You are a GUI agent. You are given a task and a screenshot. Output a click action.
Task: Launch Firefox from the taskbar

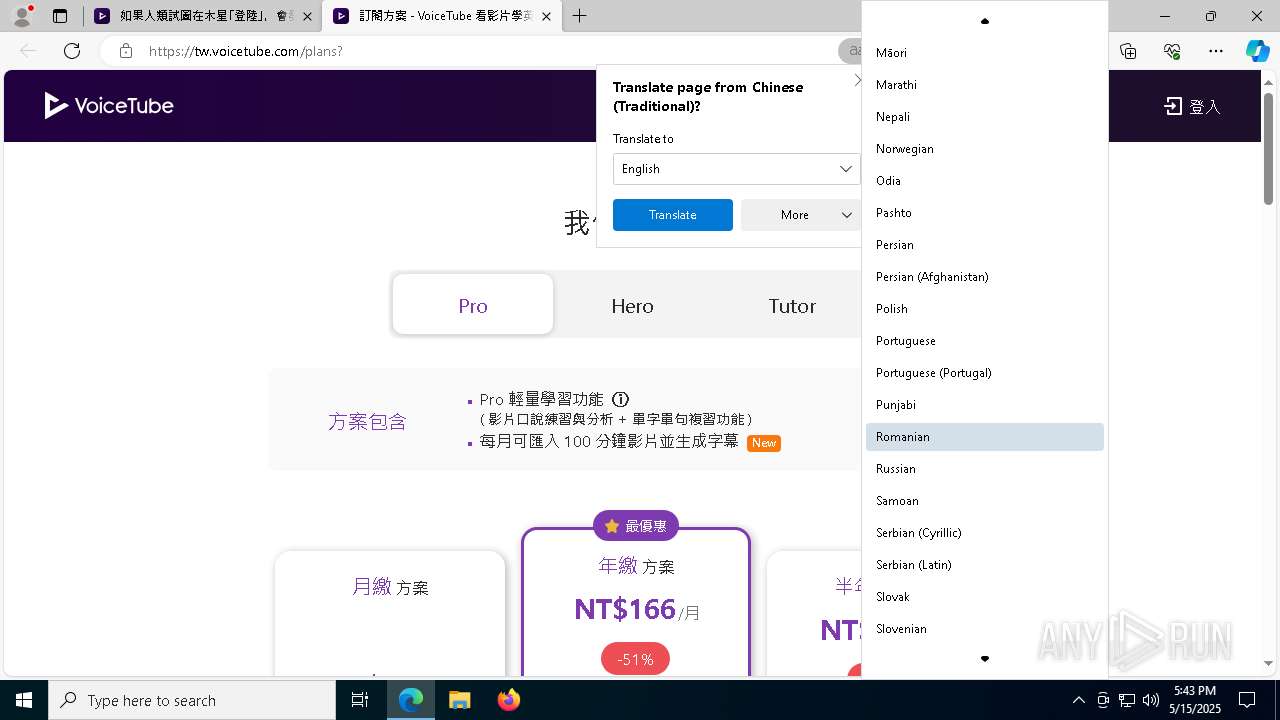508,700
